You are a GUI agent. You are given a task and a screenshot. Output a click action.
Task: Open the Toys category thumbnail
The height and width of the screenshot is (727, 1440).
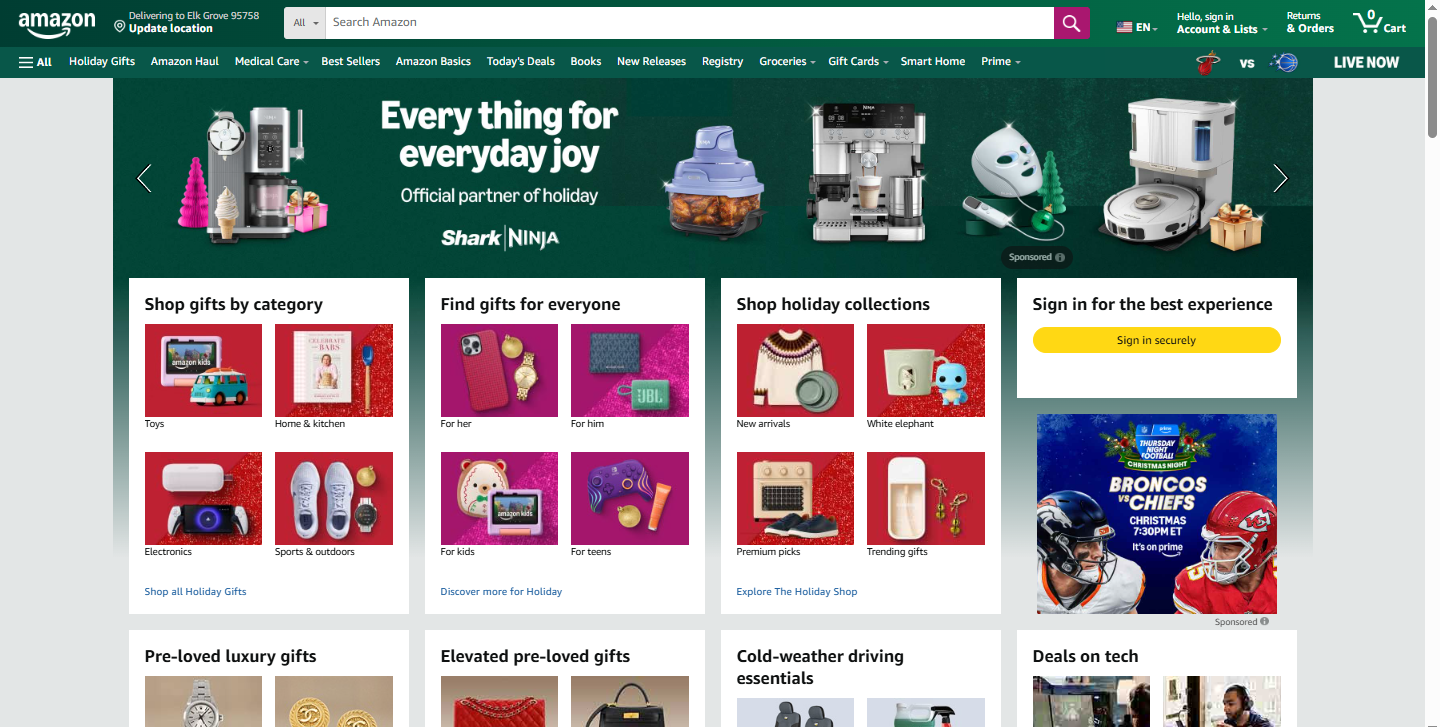click(x=203, y=370)
